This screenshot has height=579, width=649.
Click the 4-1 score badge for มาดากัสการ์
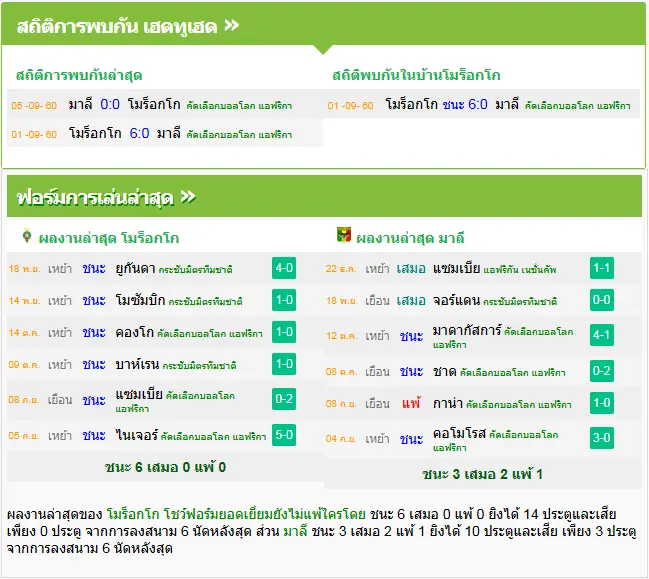601,335
